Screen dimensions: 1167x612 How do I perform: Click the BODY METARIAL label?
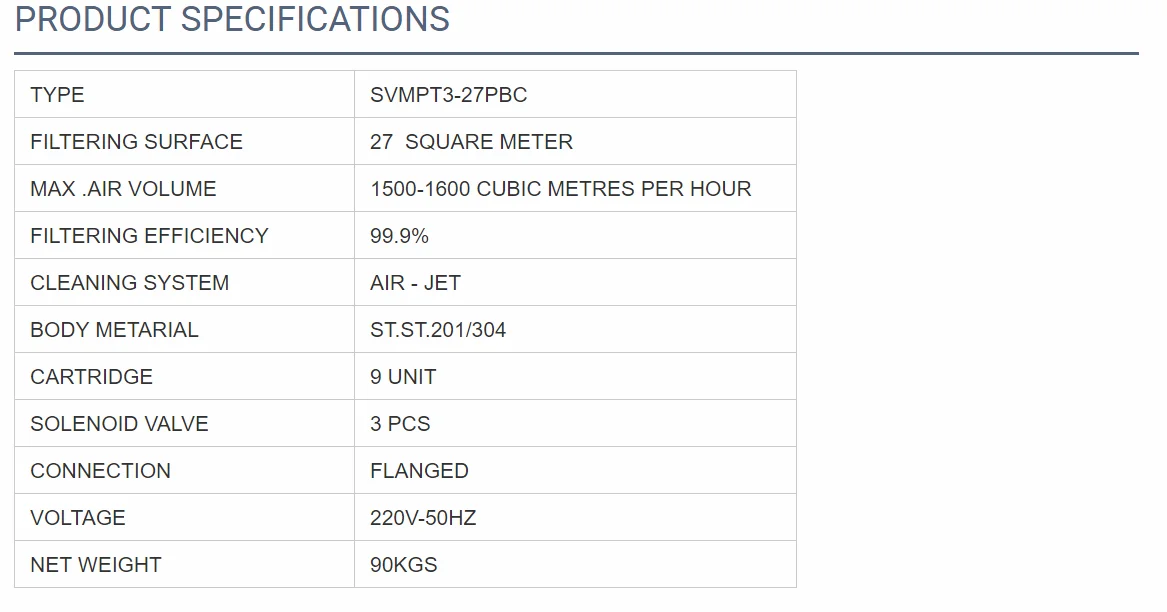(x=114, y=330)
